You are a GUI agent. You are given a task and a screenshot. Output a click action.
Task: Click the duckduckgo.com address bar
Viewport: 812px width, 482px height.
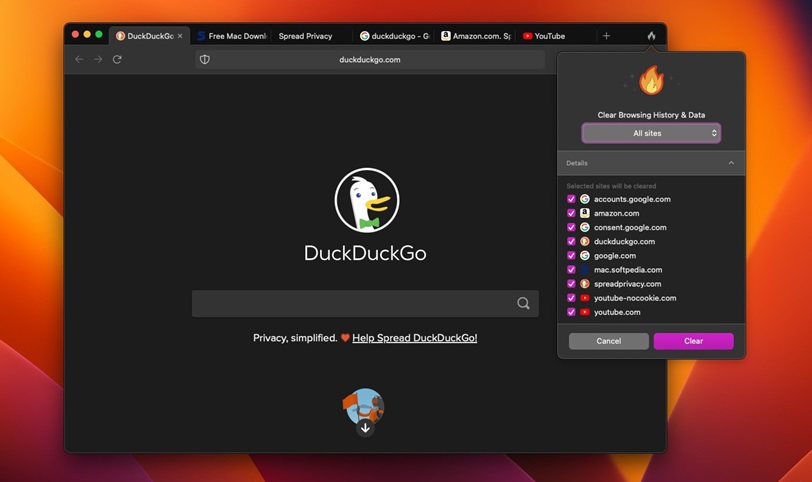tap(370, 60)
